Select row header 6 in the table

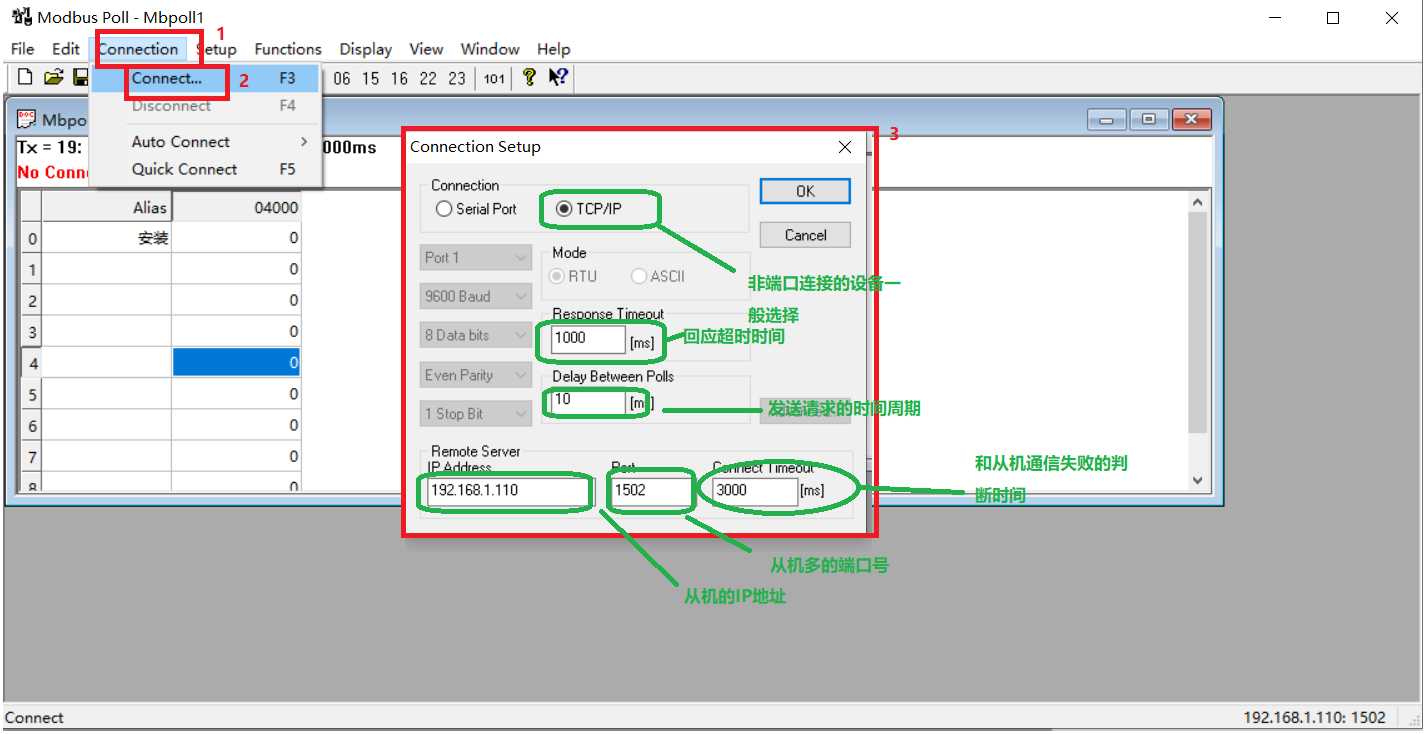32,425
